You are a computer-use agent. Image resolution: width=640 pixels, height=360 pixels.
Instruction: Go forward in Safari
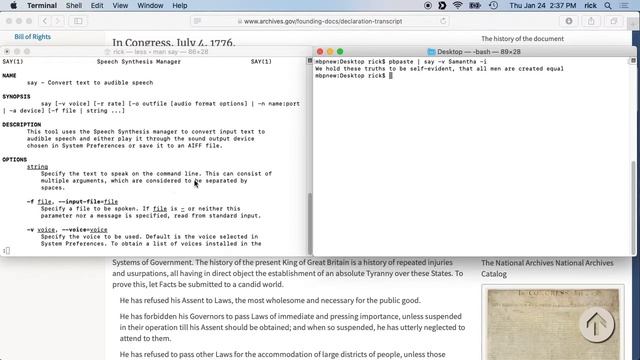(x=58, y=21)
